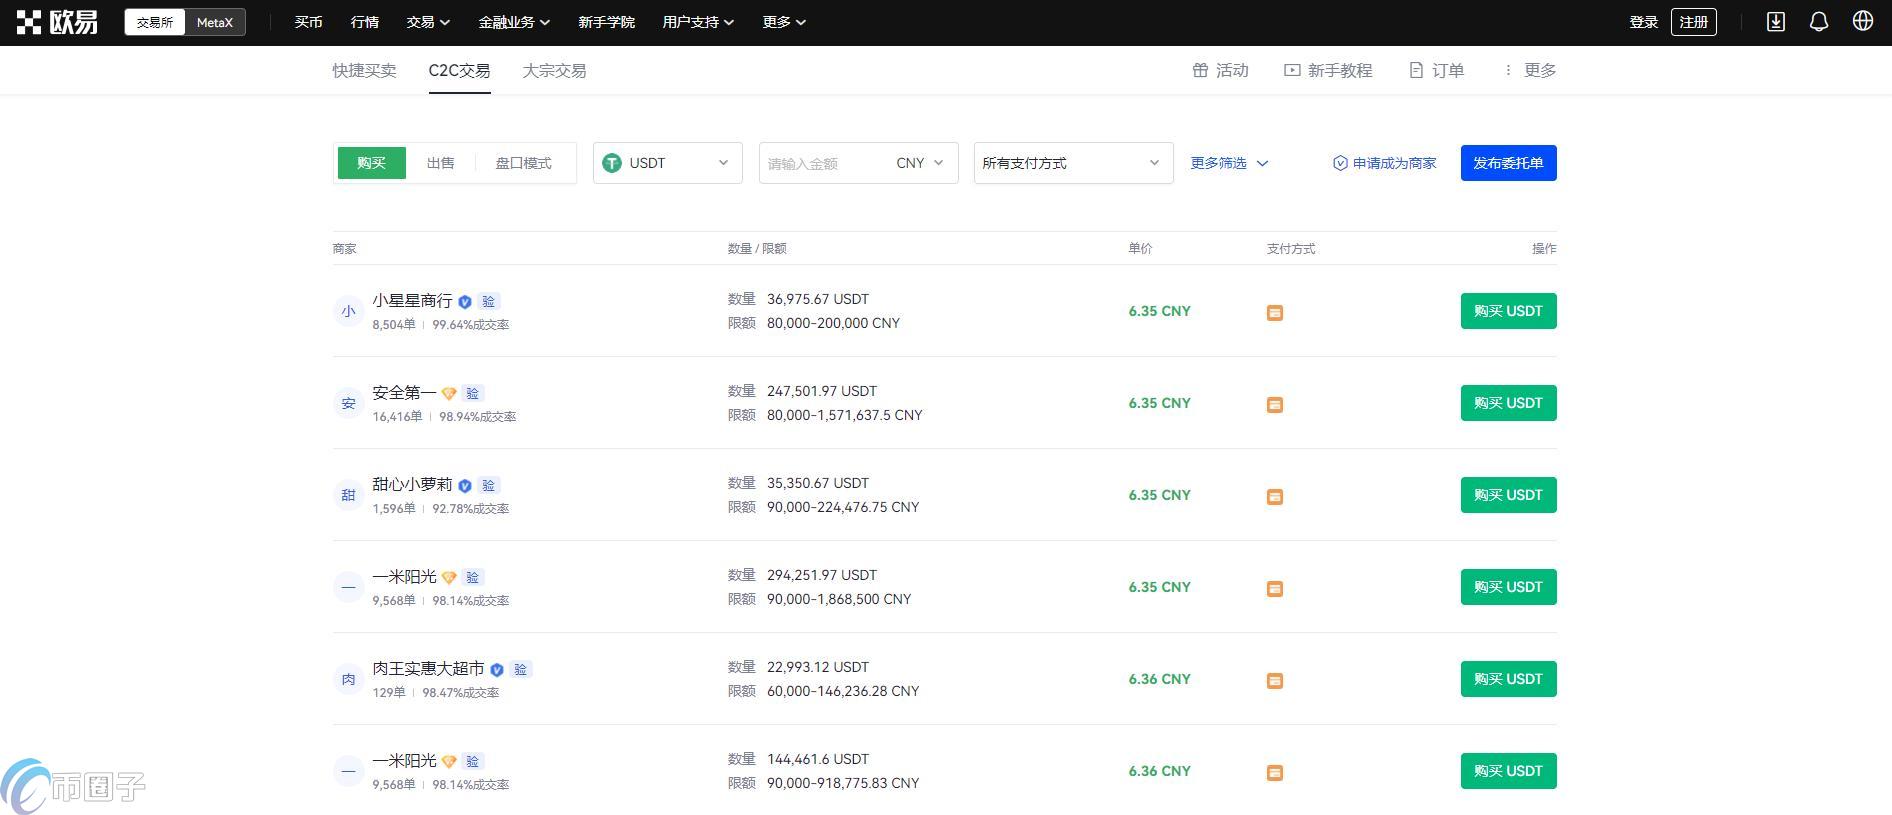The height and width of the screenshot is (815, 1892).
Task: Click verified badge beside 肉王实惠大超市
Action: (497, 670)
